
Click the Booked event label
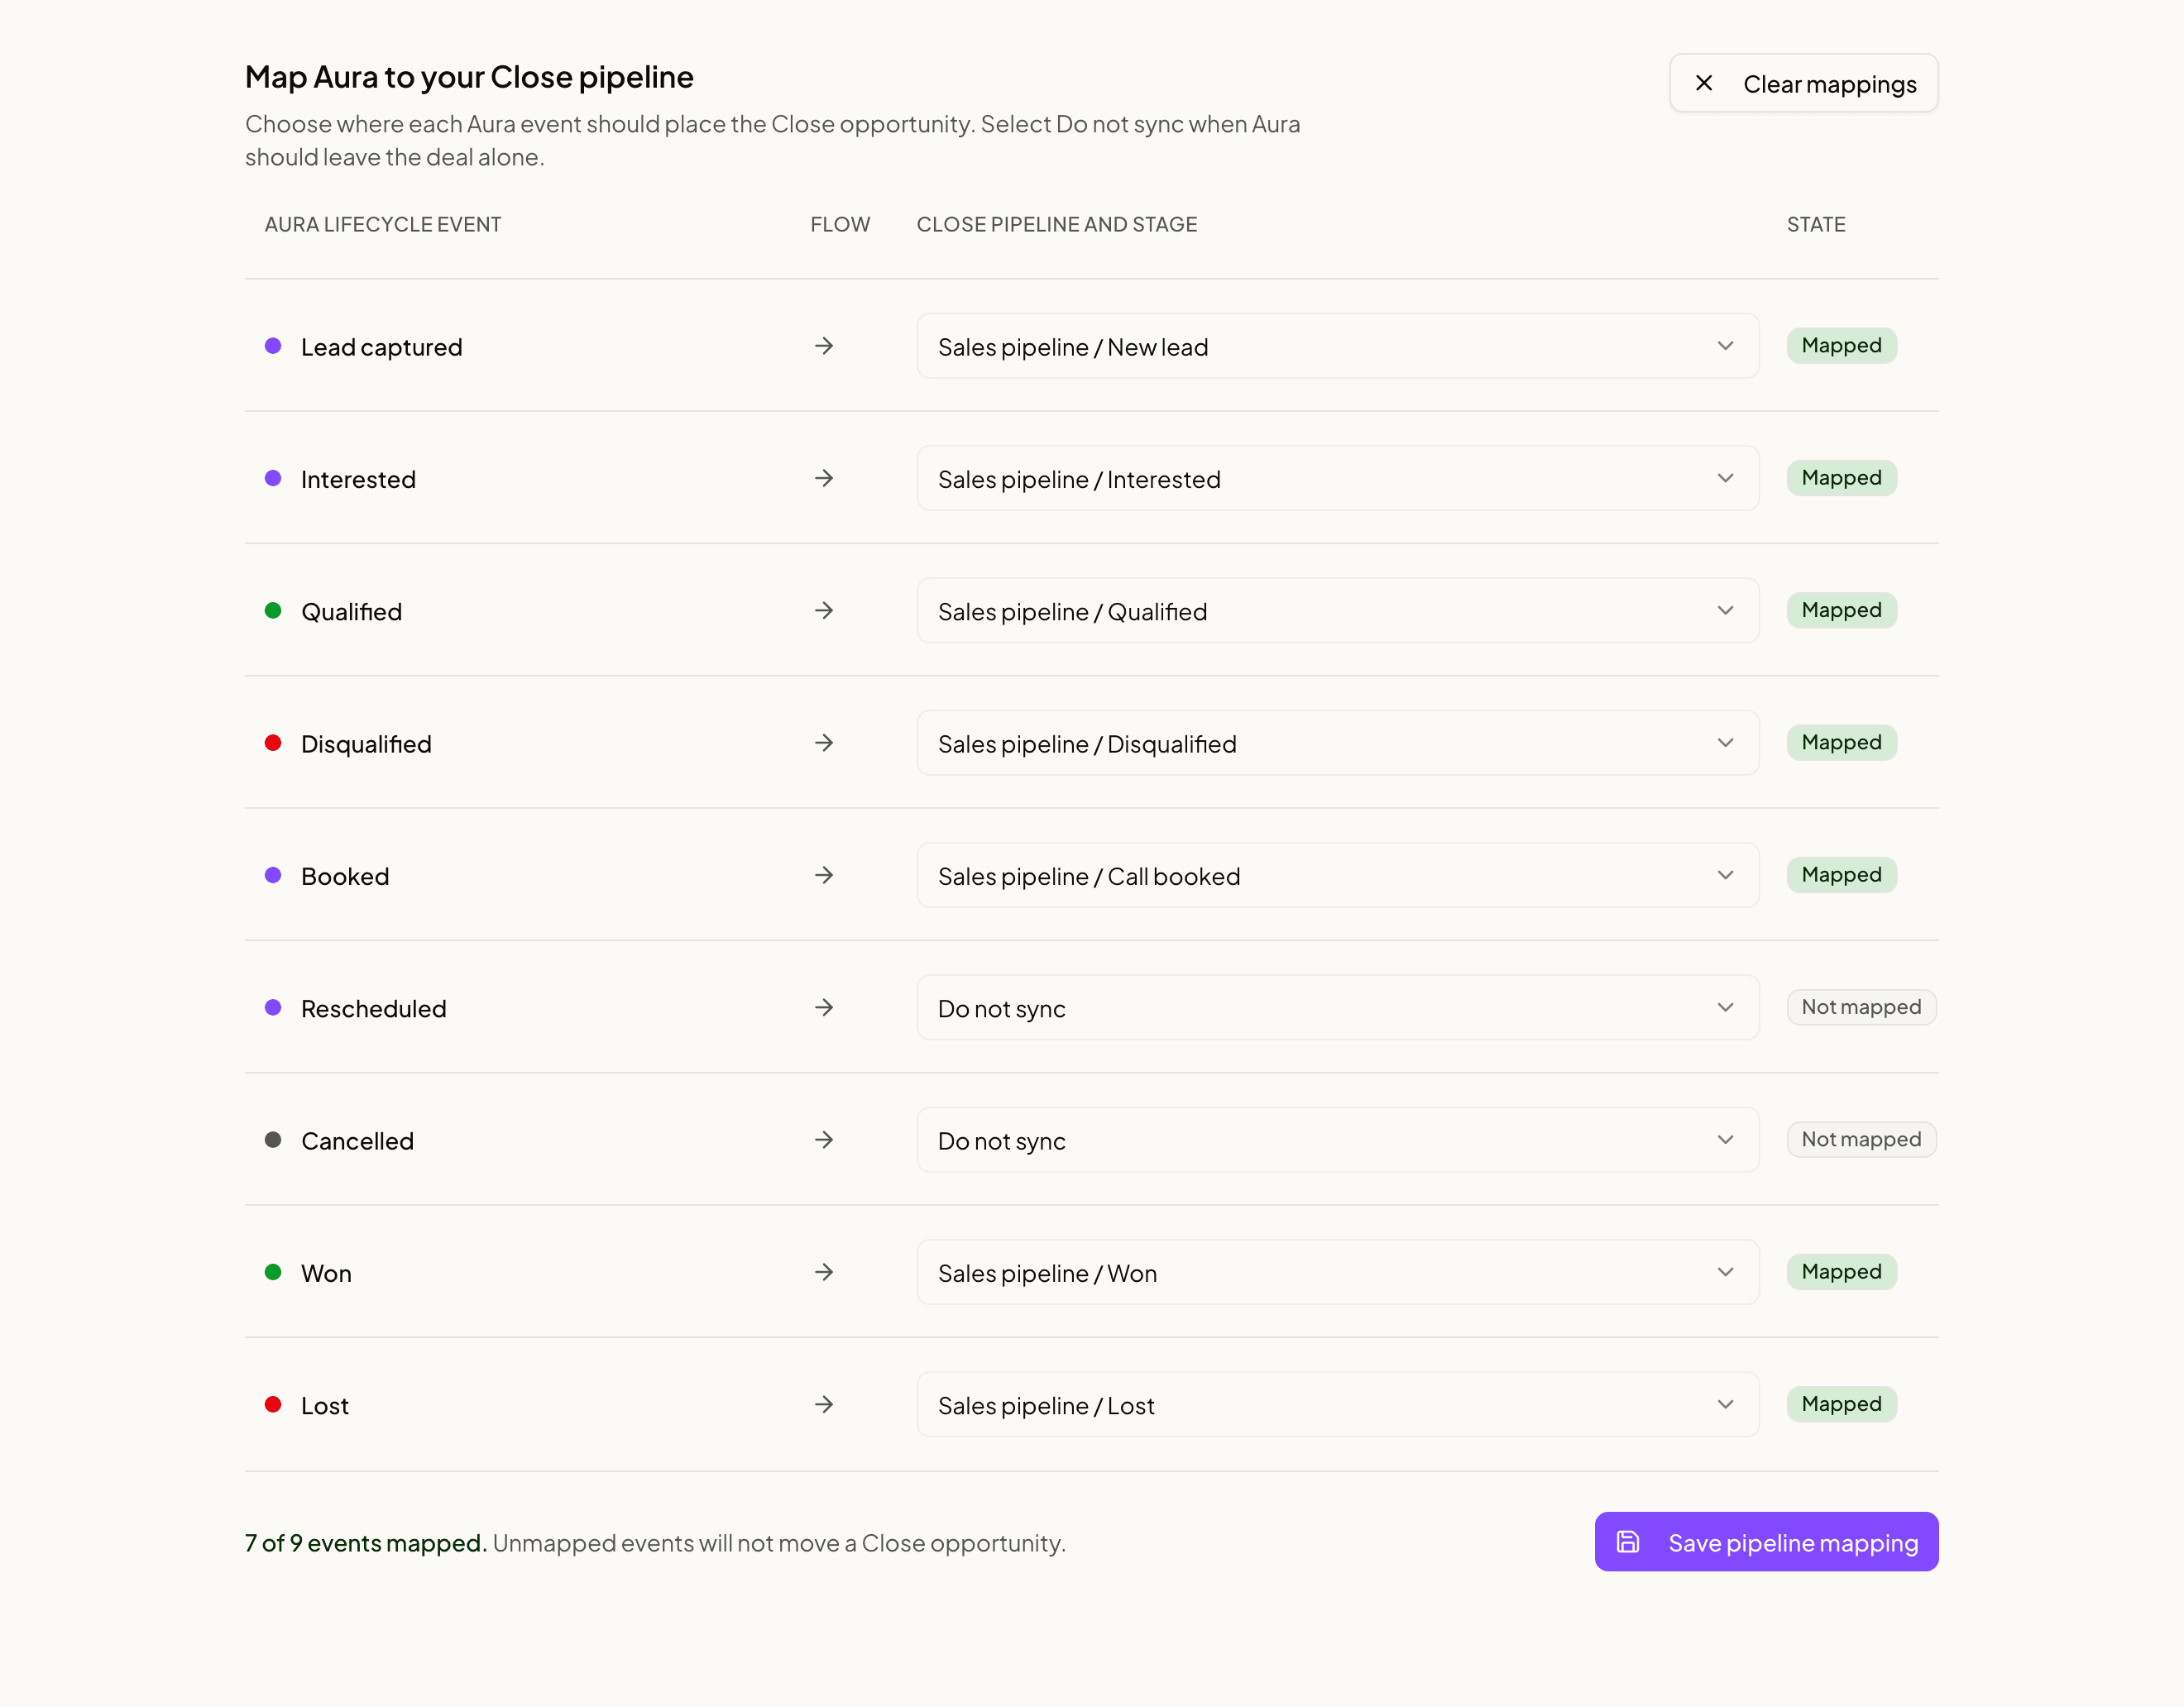(345, 876)
